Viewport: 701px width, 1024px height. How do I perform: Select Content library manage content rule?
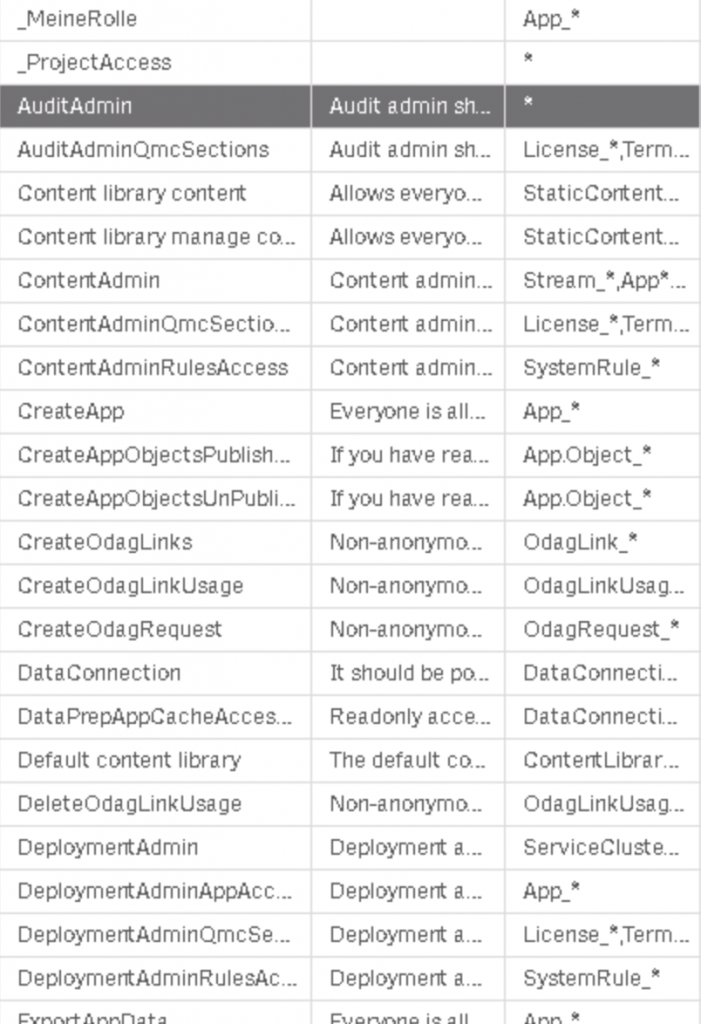click(156, 237)
